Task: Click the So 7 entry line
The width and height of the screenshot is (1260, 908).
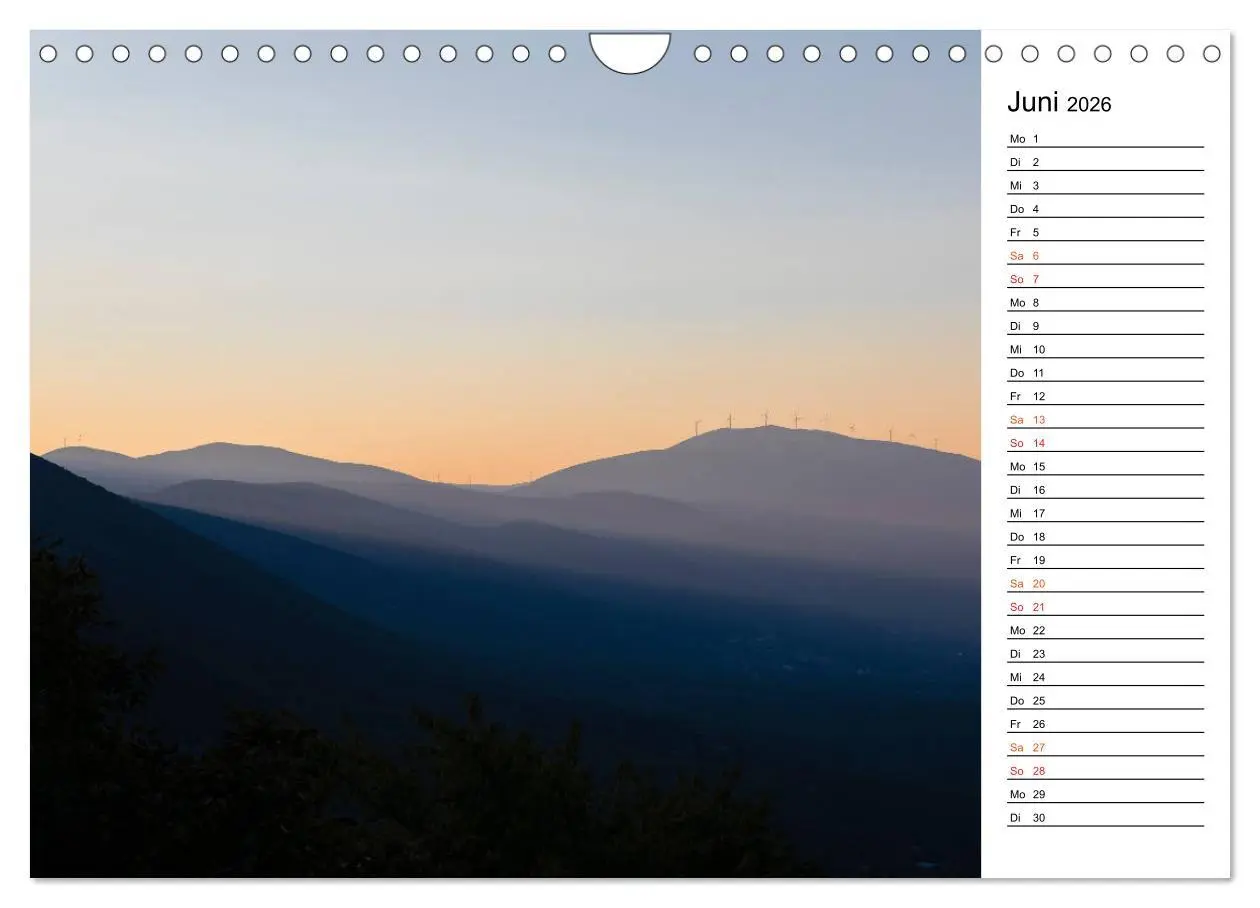Action: (x=1105, y=279)
